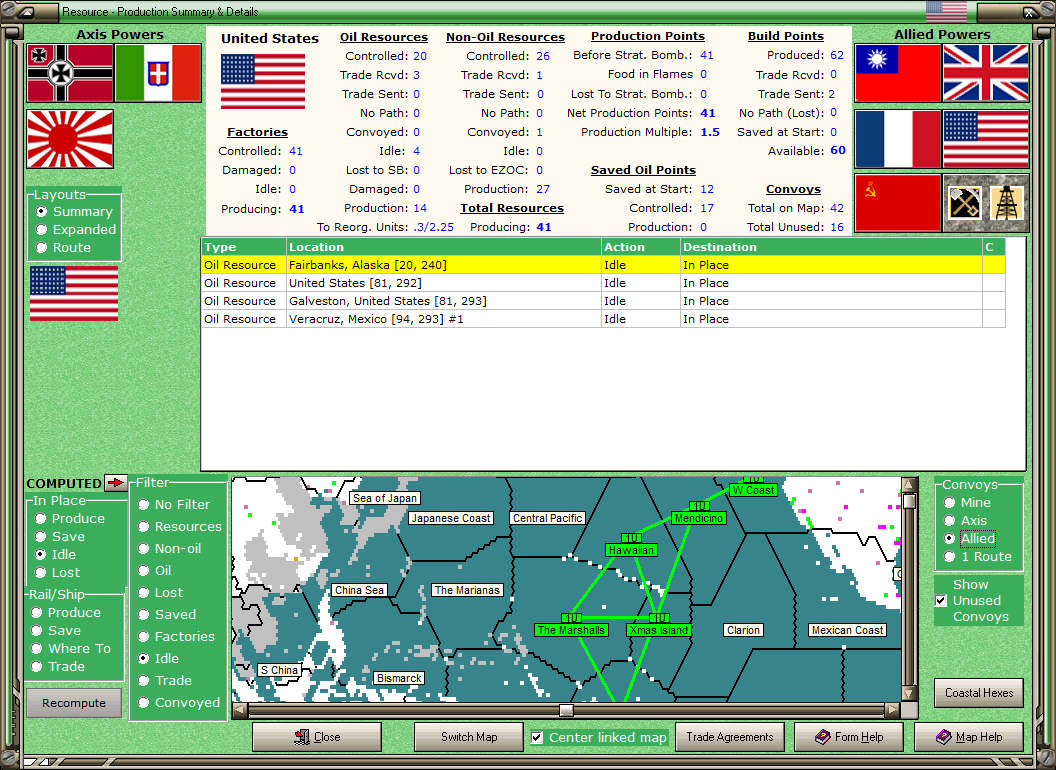Click the crossed pickaxe resources icon
The image size is (1056, 770).
[x=965, y=201]
